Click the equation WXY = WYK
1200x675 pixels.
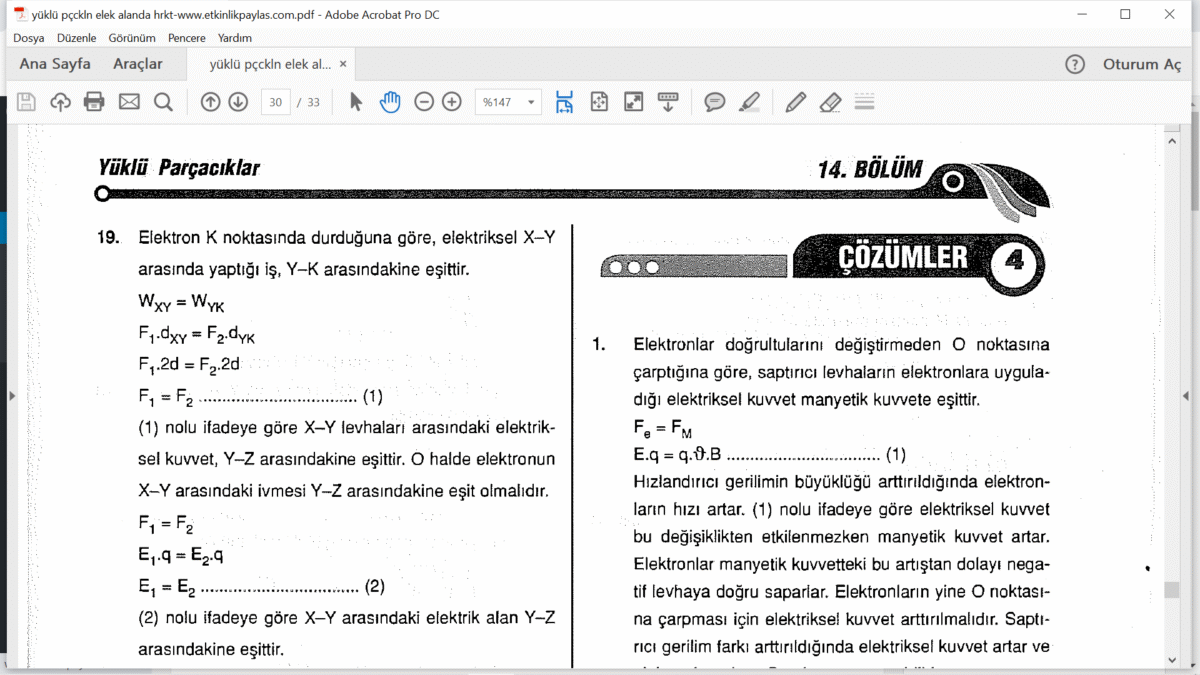[181, 301]
